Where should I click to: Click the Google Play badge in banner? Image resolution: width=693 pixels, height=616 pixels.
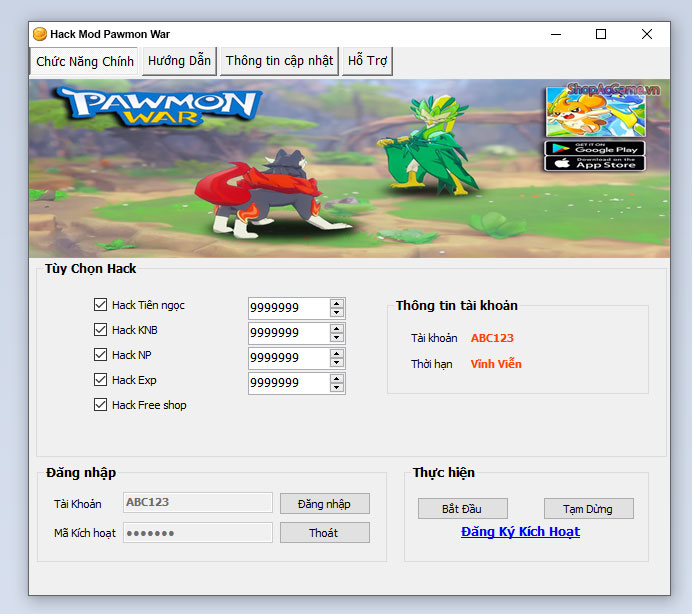pos(594,148)
